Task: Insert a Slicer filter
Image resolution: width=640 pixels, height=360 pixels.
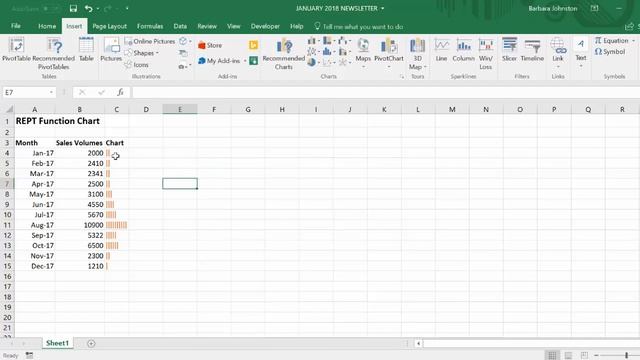Action: click(x=509, y=50)
